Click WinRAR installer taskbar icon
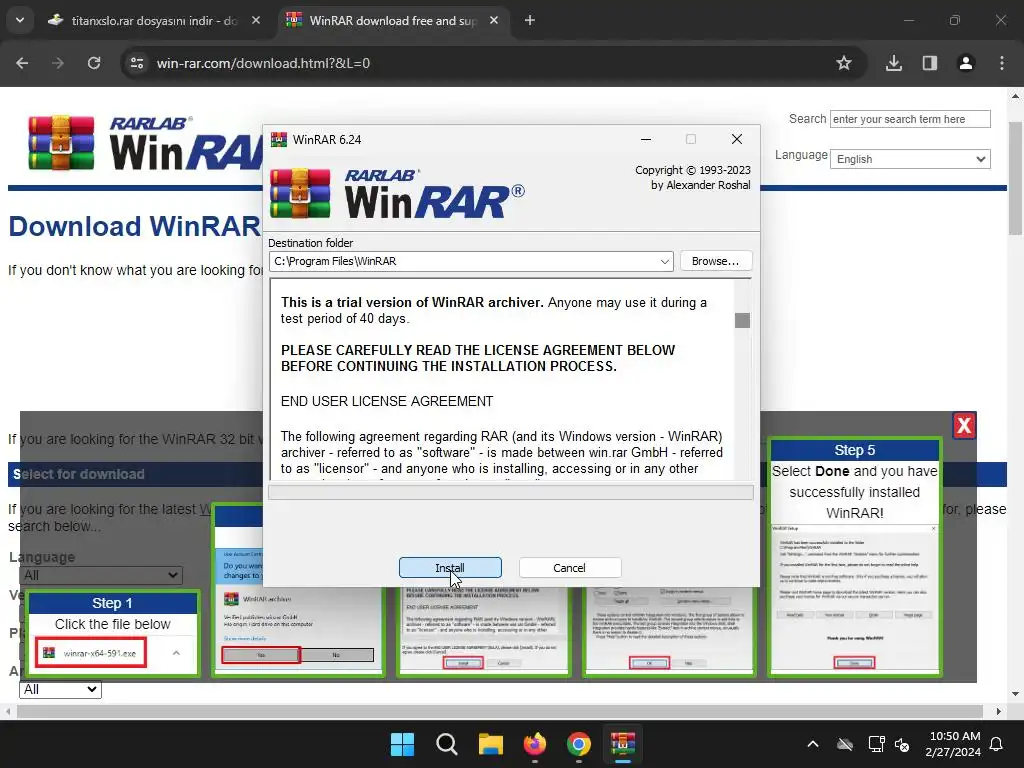This screenshot has width=1024, height=768. [x=623, y=744]
